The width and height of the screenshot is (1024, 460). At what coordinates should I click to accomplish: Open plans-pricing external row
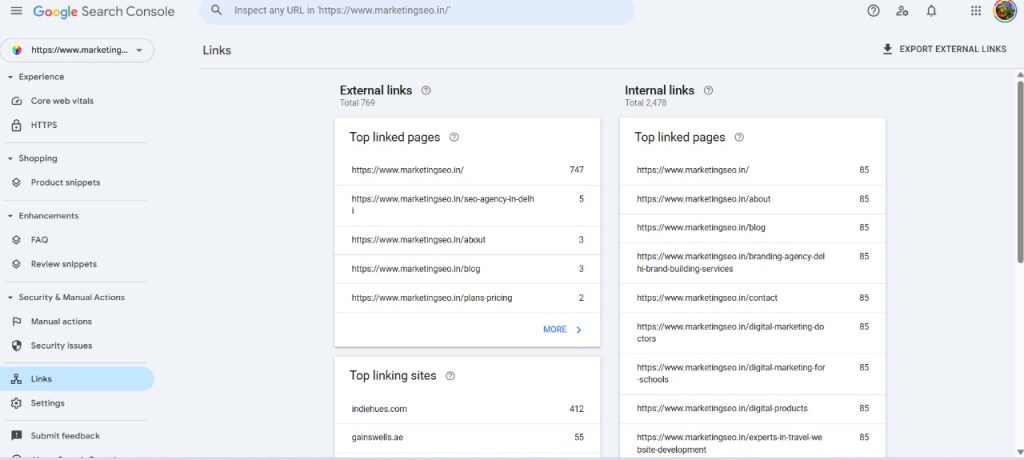pyautogui.click(x=468, y=298)
